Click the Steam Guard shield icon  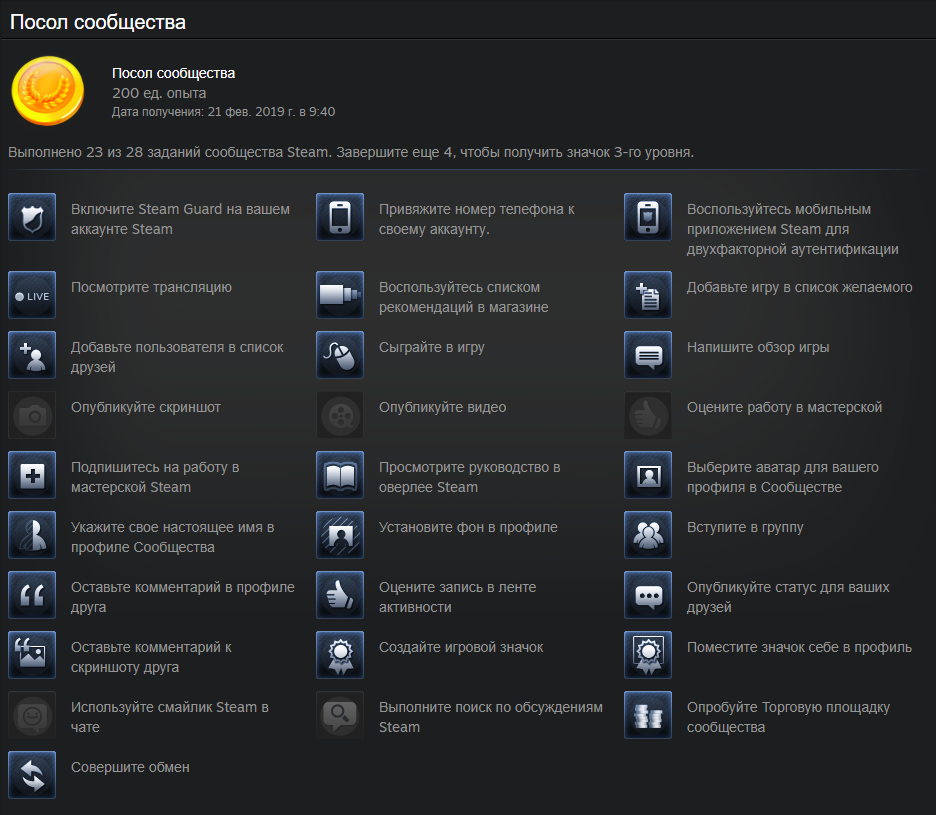32,217
